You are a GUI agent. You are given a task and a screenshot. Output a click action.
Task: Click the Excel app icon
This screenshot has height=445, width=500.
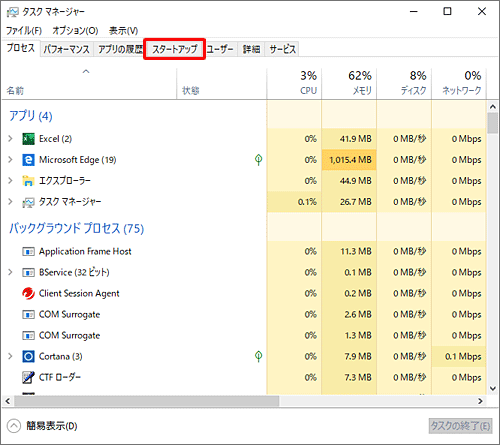(x=28, y=139)
